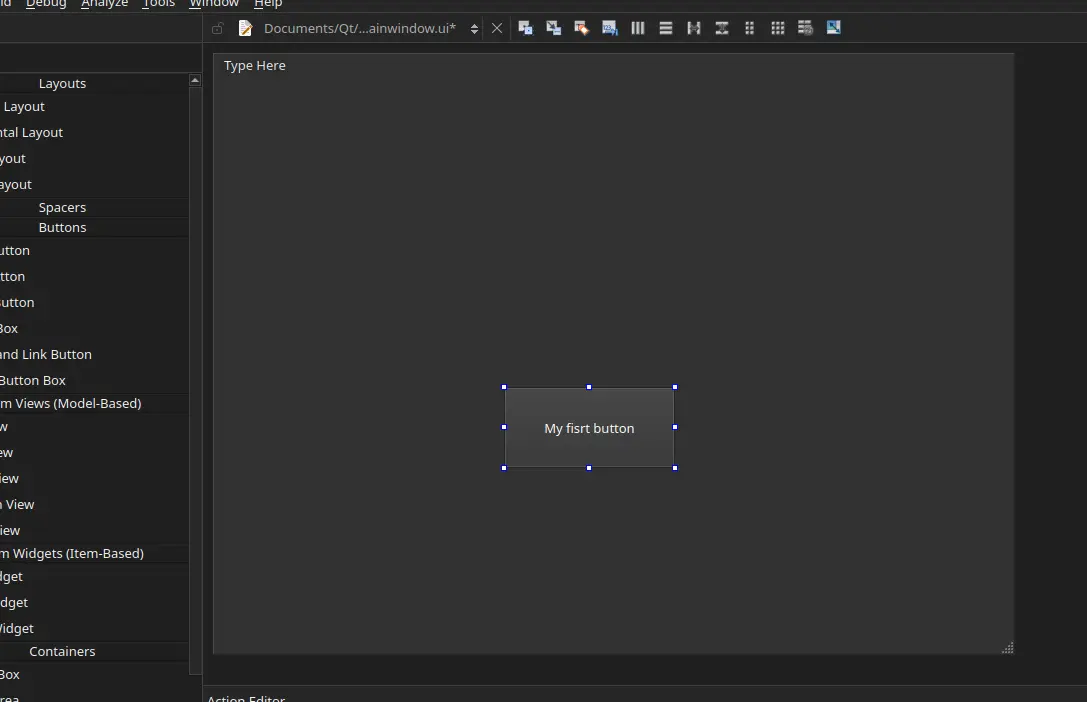1087x702 pixels.
Task: Select the 'My fisrt button' push button
Action: coord(589,428)
